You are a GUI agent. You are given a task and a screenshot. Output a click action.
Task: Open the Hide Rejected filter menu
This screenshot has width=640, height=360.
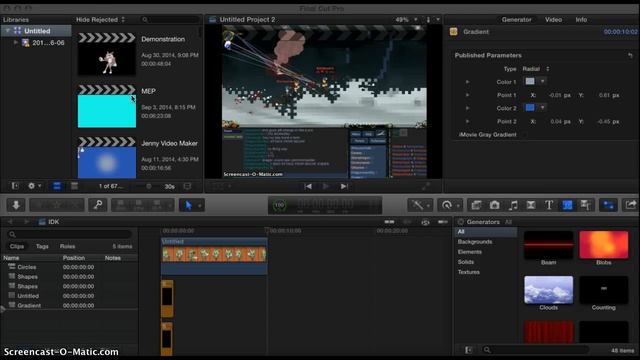tap(100, 20)
